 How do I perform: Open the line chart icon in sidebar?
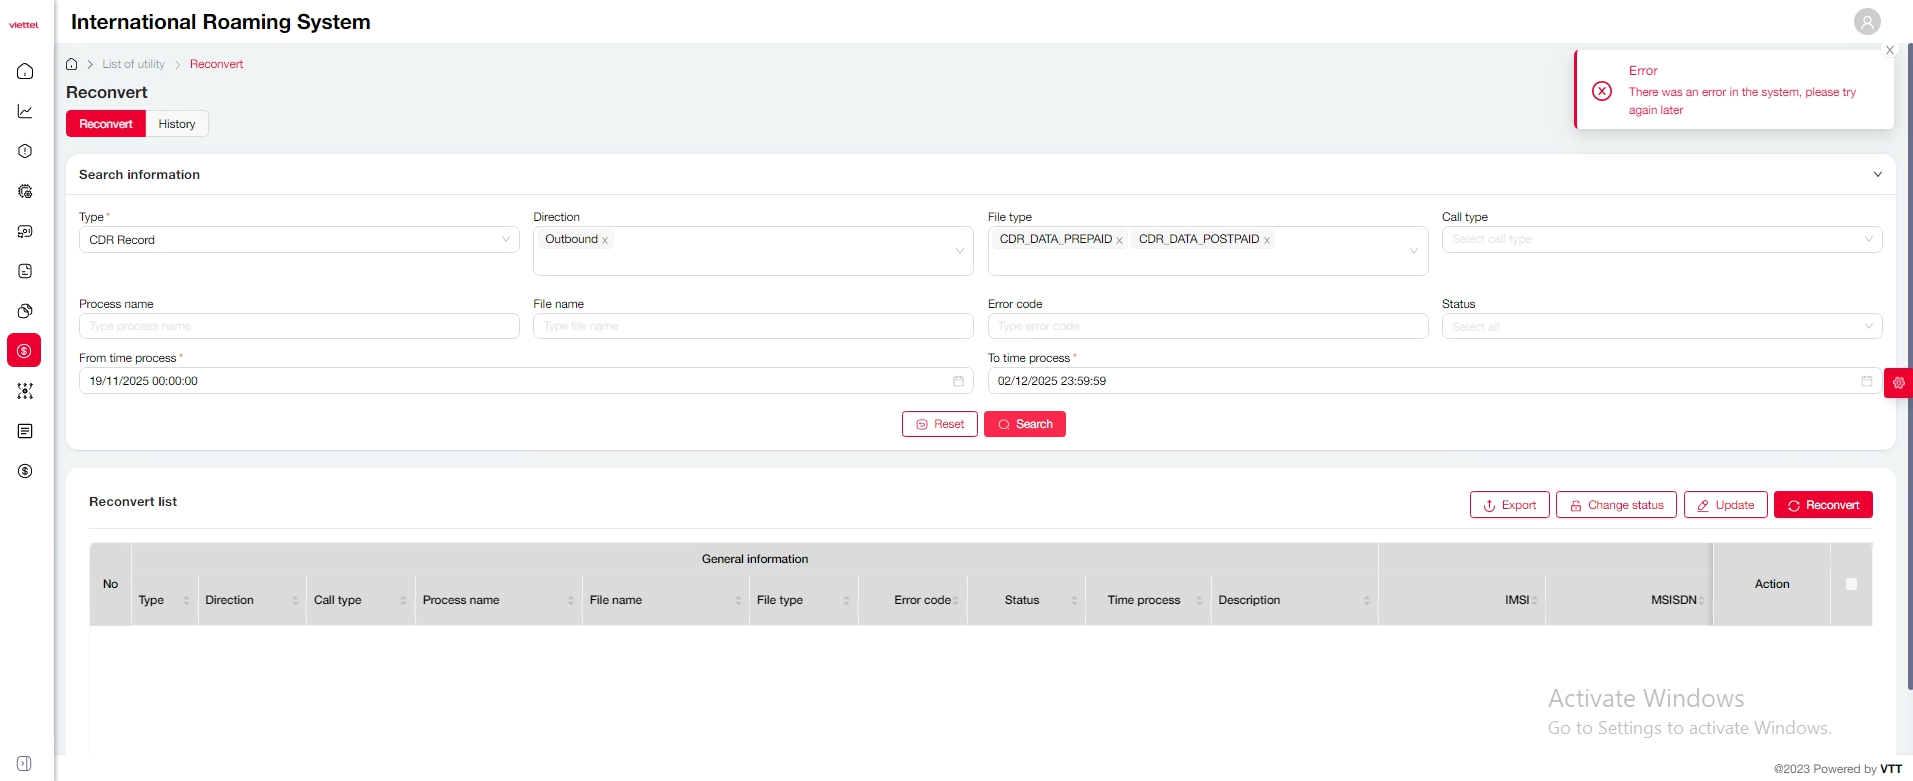coord(25,111)
